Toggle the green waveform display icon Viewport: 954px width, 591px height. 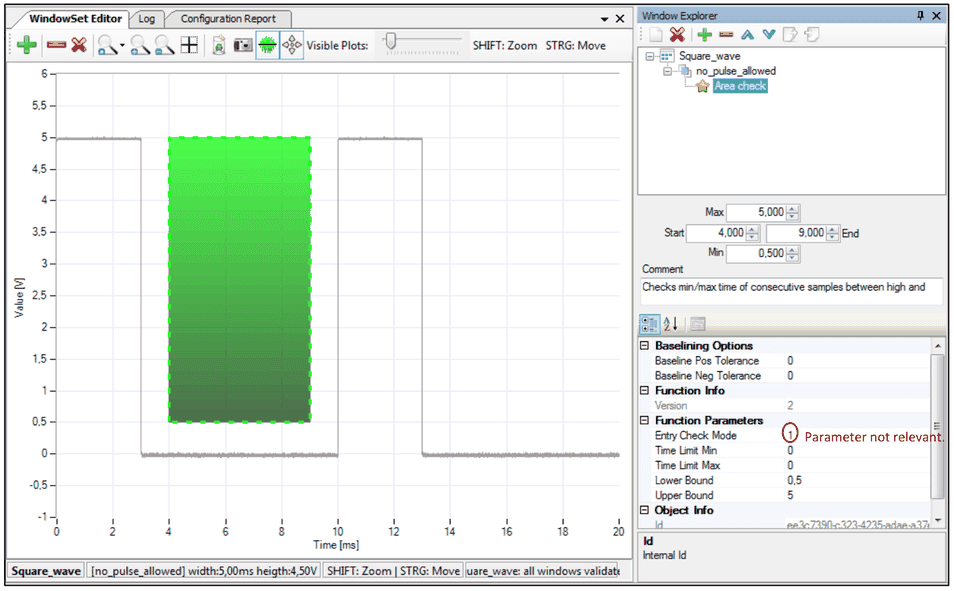click(x=267, y=45)
